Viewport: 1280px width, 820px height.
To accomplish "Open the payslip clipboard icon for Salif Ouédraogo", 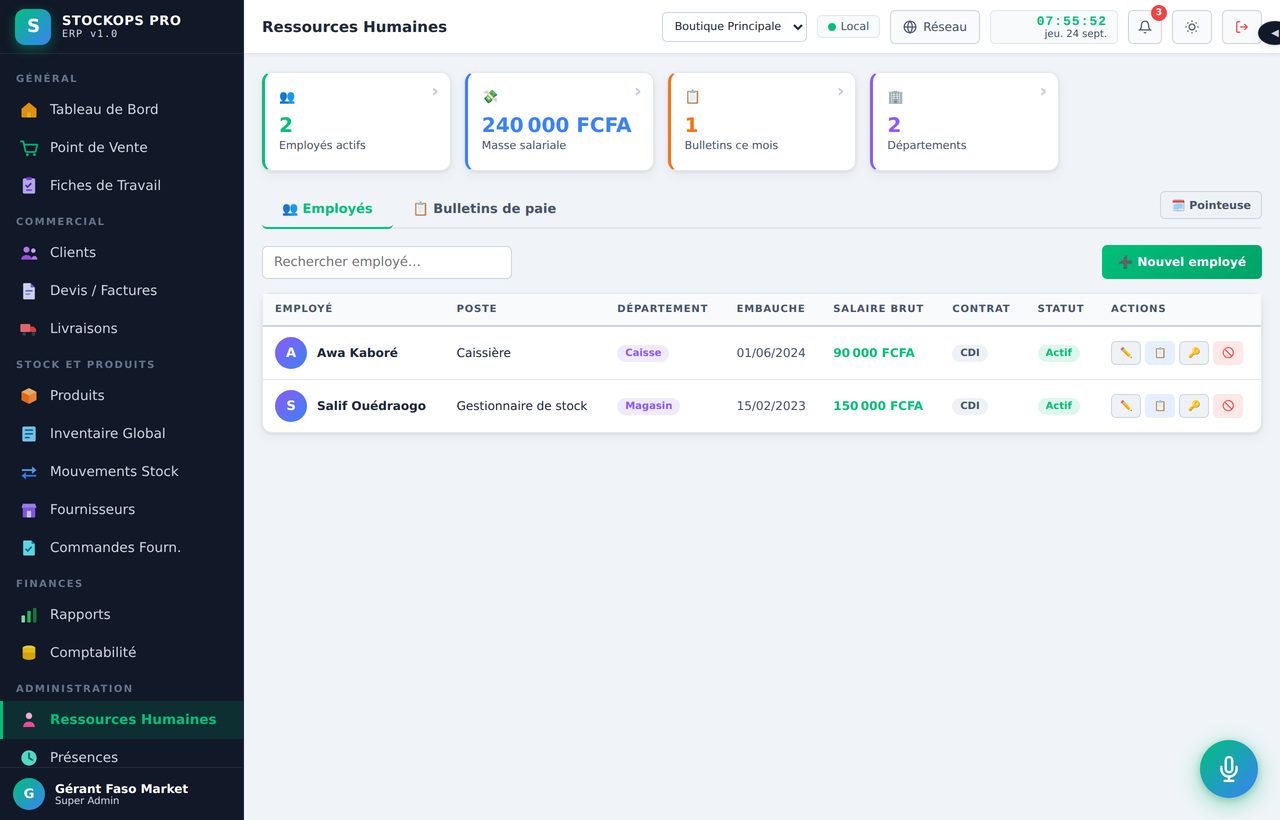I will pyautogui.click(x=1160, y=406).
